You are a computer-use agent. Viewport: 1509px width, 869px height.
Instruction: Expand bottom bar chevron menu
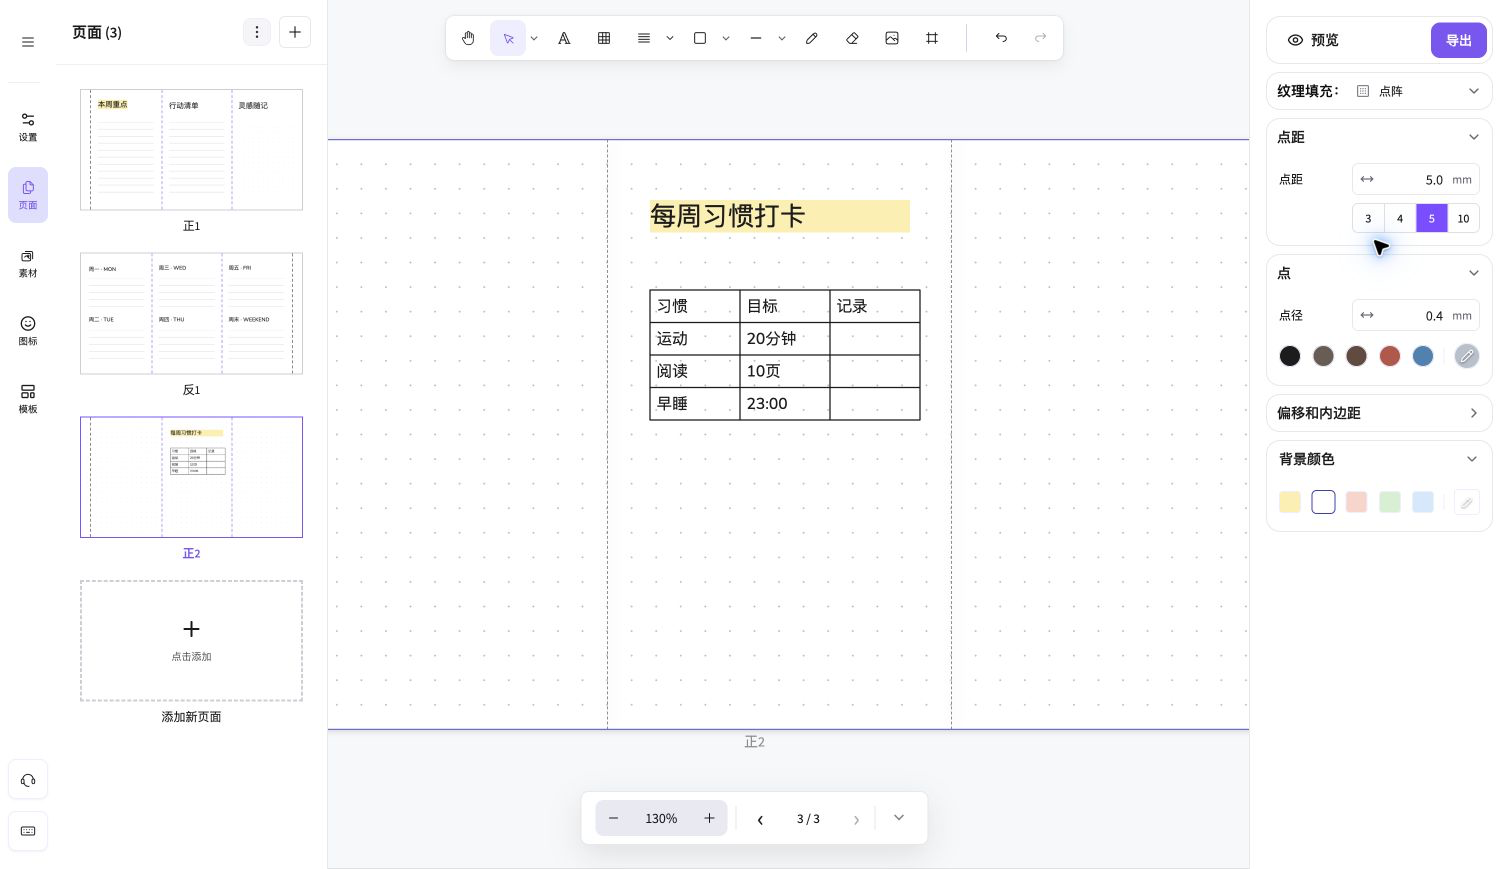[x=899, y=818]
